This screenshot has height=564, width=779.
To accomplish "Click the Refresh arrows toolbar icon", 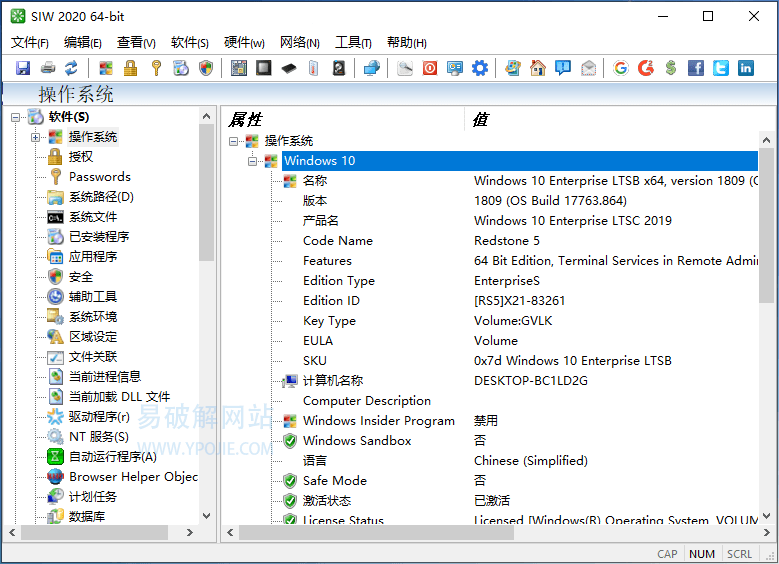I will [71, 68].
